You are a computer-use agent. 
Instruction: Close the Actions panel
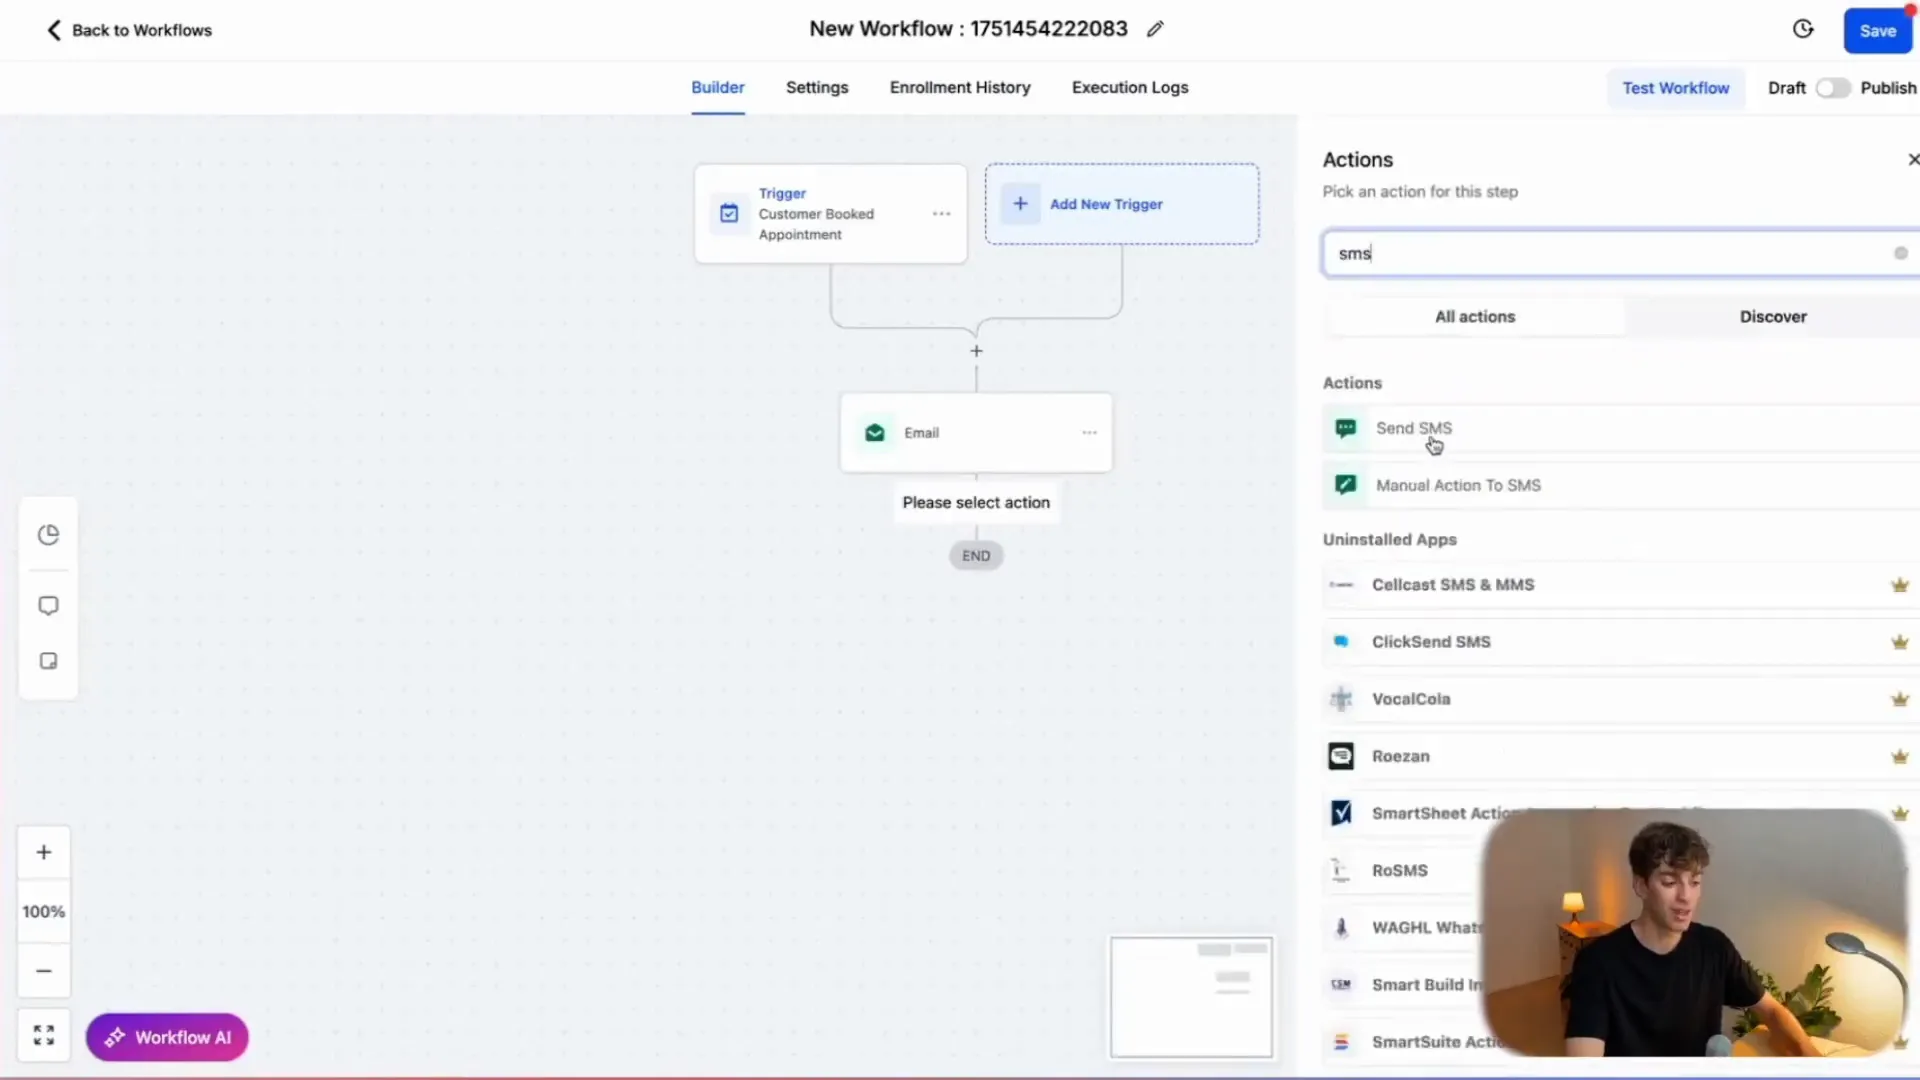click(1912, 160)
